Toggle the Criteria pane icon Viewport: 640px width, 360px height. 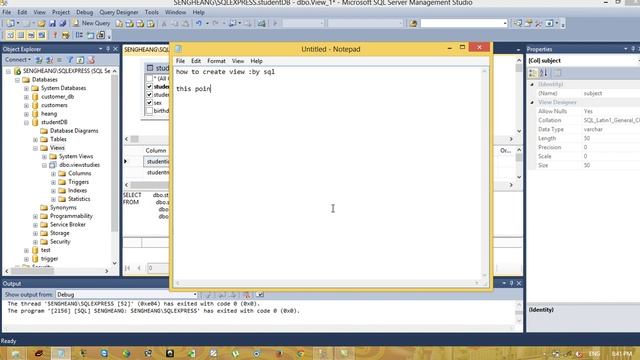(21, 36)
